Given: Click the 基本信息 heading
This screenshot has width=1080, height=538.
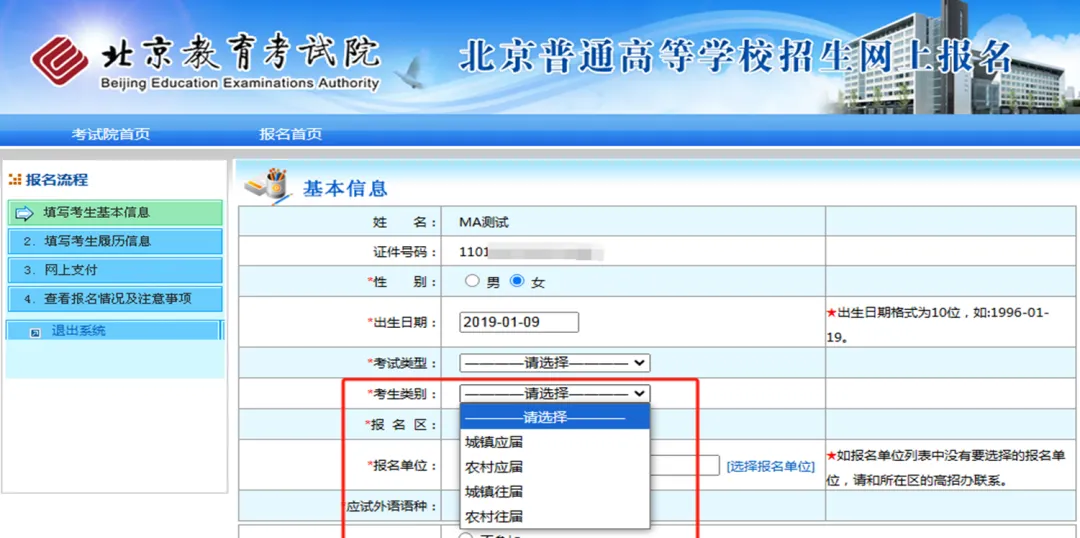Looking at the screenshot, I should (x=345, y=189).
